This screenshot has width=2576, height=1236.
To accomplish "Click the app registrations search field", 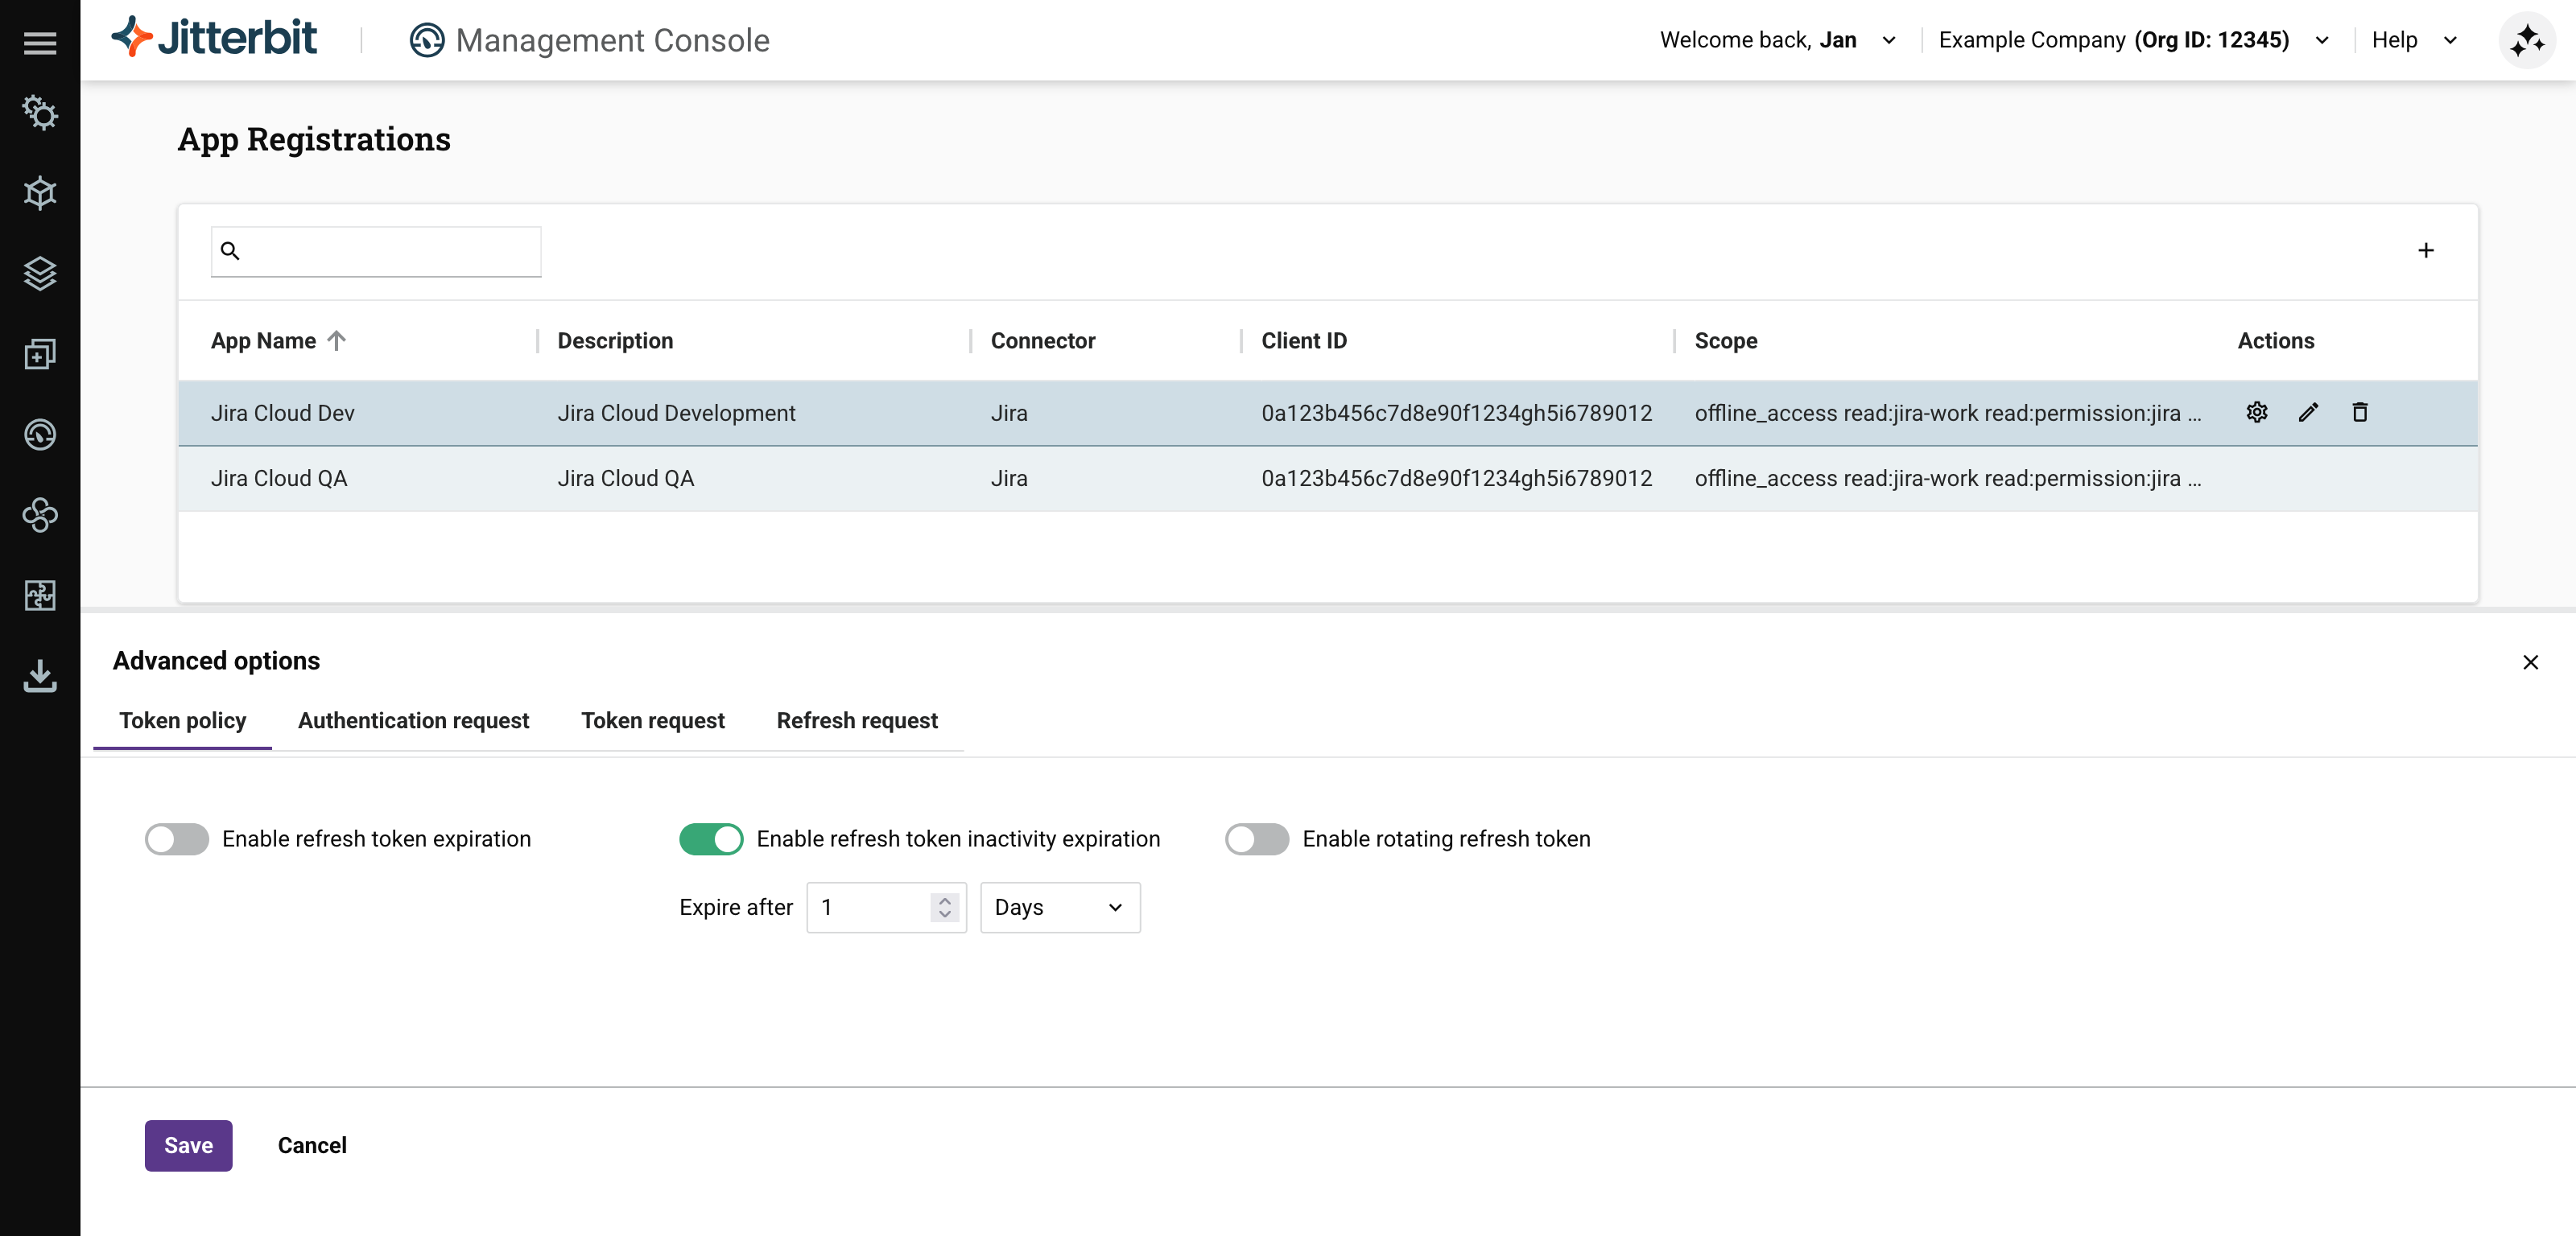I will click(388, 251).
